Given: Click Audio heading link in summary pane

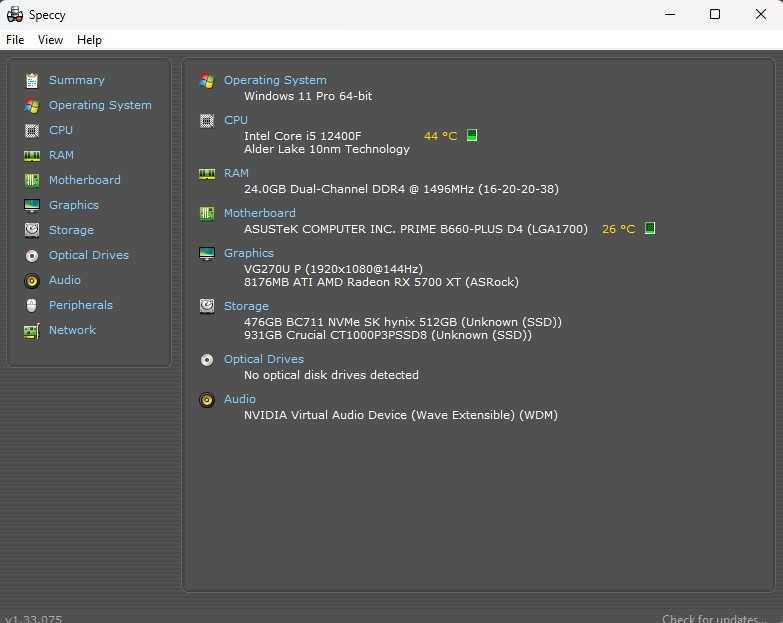Looking at the screenshot, I should click(240, 399).
